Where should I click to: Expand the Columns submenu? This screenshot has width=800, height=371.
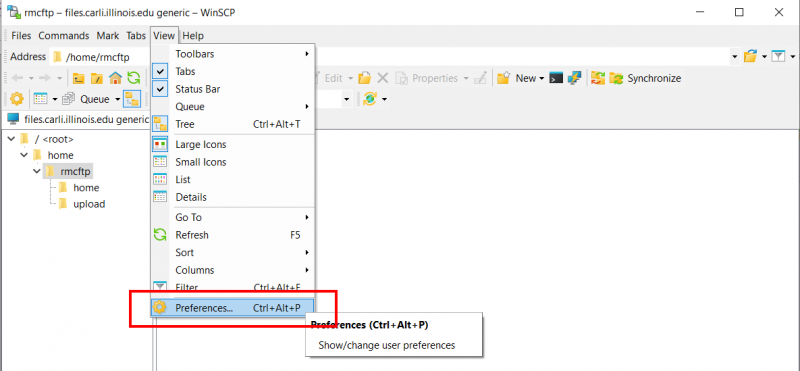coord(233,270)
